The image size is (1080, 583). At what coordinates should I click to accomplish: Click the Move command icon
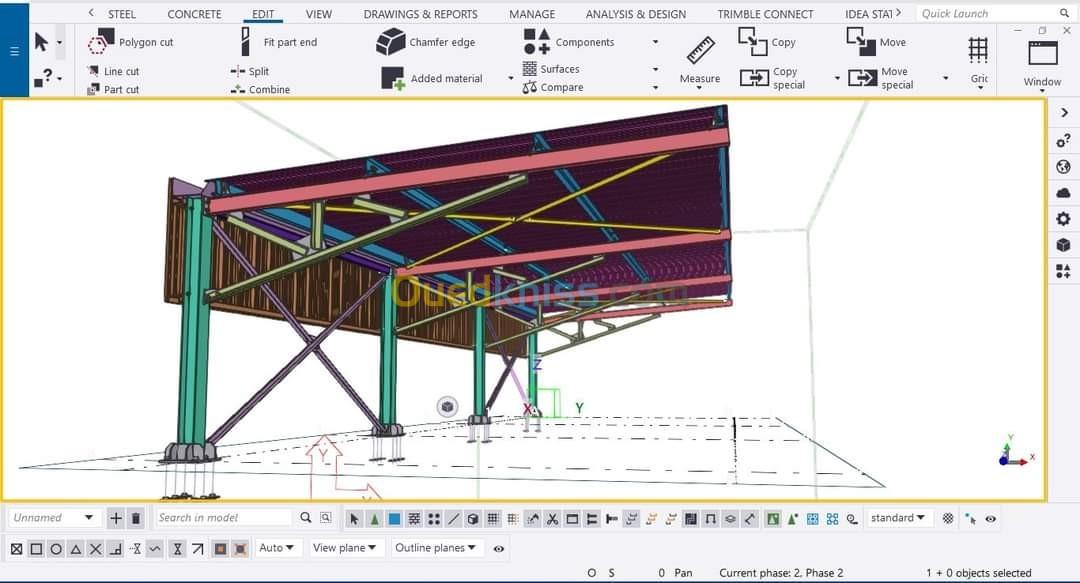coord(861,41)
